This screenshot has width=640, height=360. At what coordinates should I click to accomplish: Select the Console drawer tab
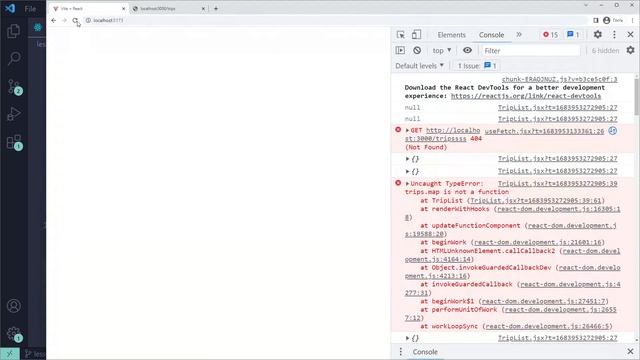424,352
